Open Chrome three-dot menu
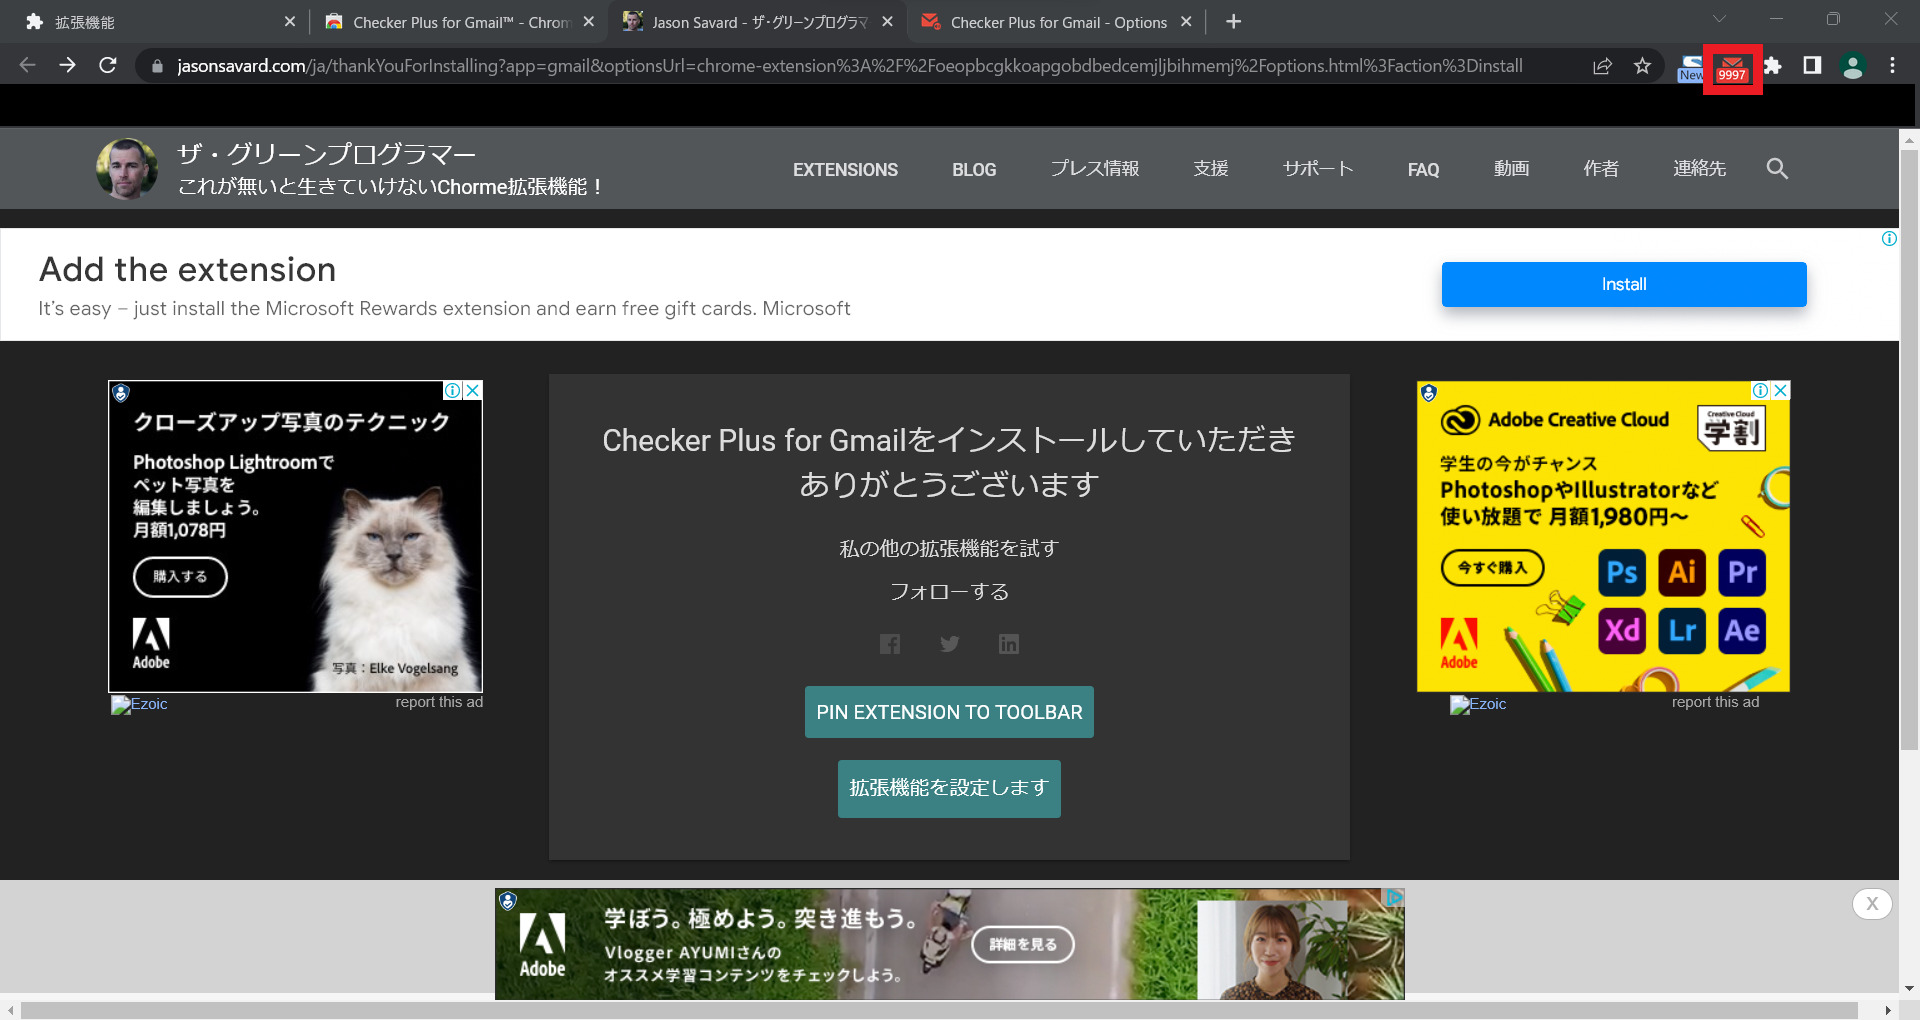The height and width of the screenshot is (1020, 1920). (x=1892, y=66)
